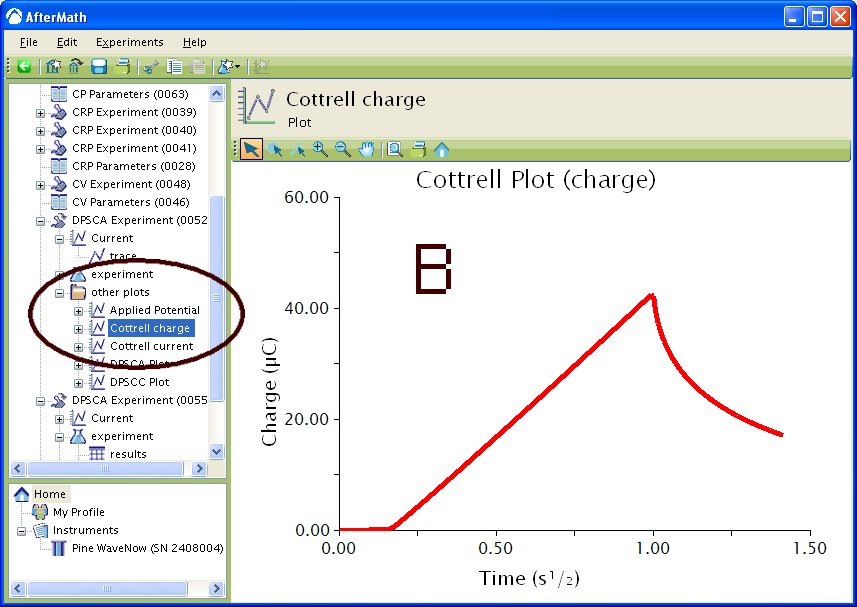This screenshot has width=857, height=607.
Task: Expand CRP Experiment (0041) node
Action: [x=40, y=150]
